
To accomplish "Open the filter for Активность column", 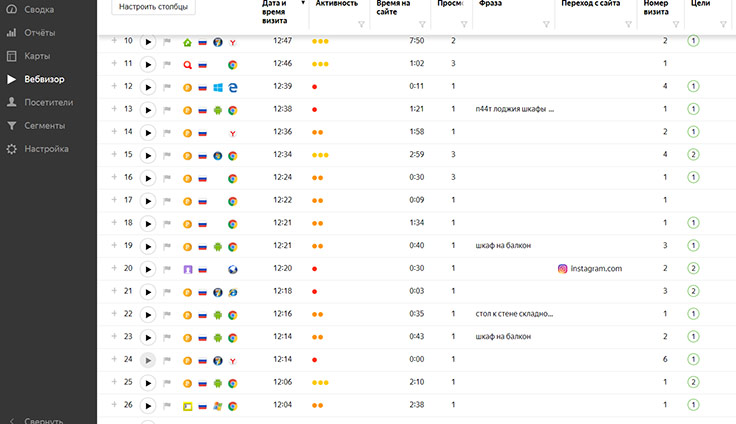I will coord(362,24).
